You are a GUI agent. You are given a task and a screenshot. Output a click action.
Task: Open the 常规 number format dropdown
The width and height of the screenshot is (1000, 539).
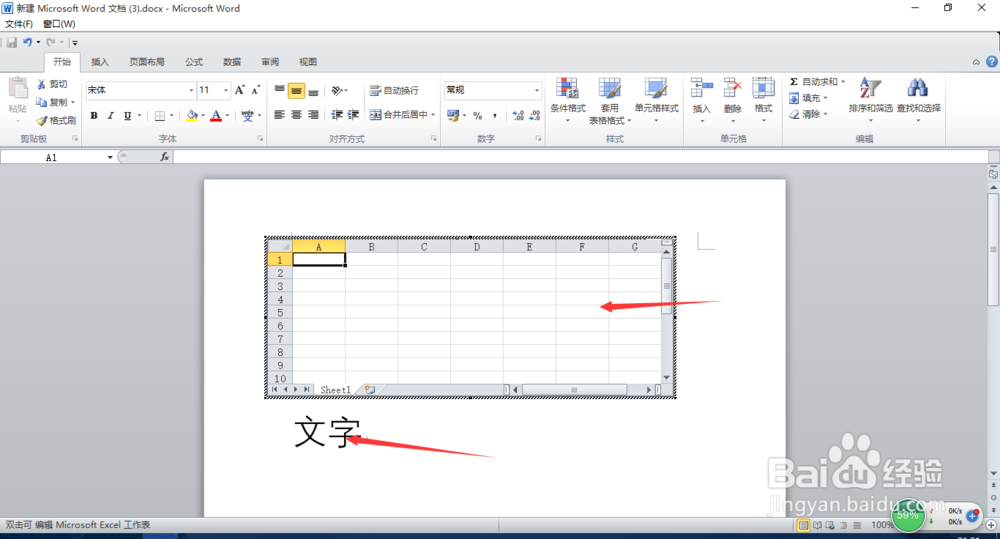point(536,90)
